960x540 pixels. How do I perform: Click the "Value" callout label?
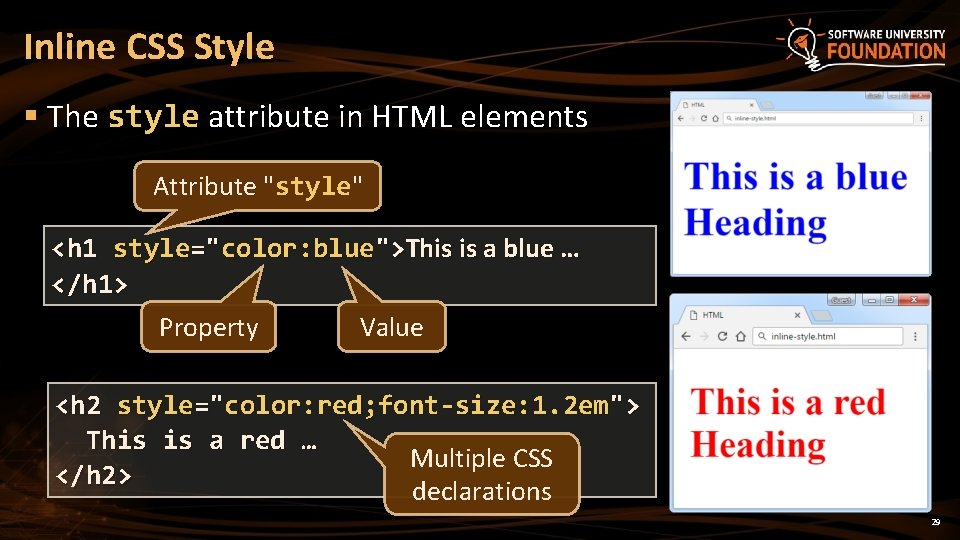pyautogui.click(x=392, y=327)
